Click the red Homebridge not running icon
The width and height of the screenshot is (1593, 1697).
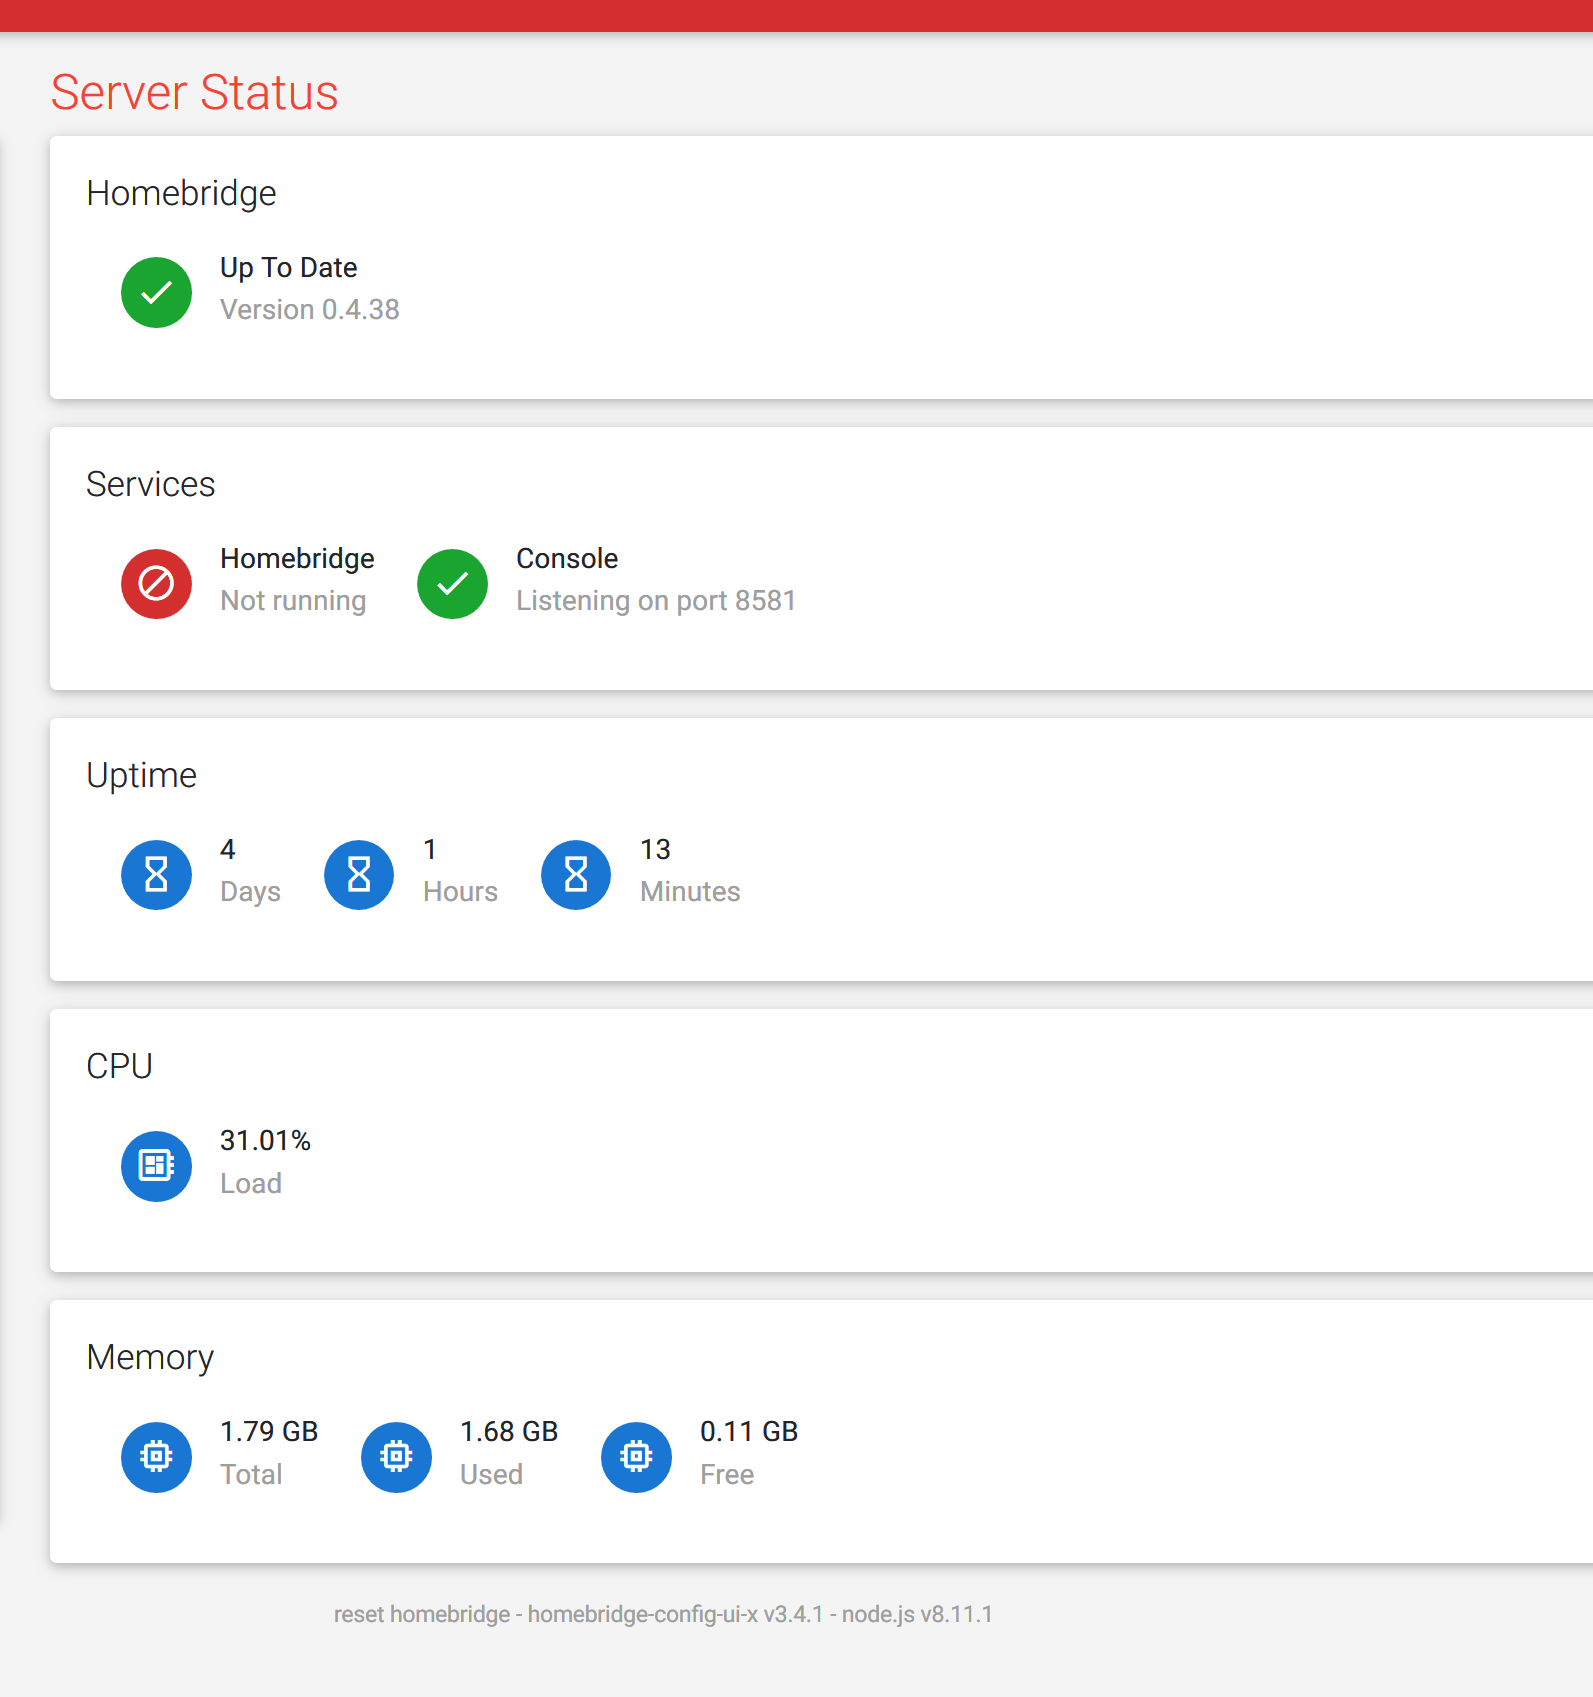tap(156, 583)
